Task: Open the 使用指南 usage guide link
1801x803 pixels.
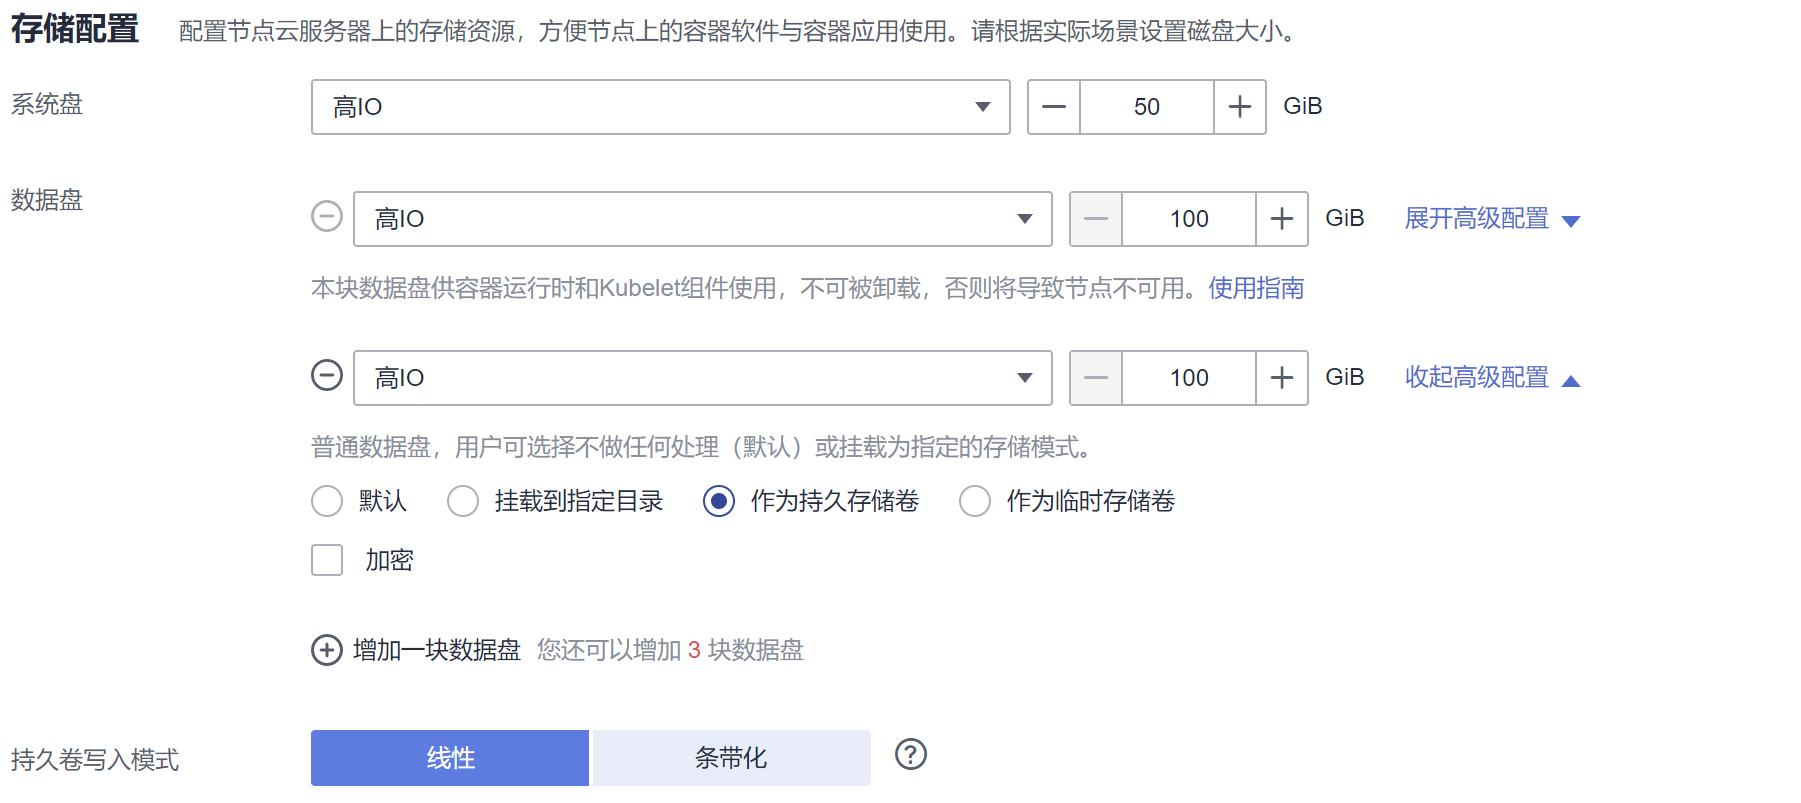Action: point(1256,288)
